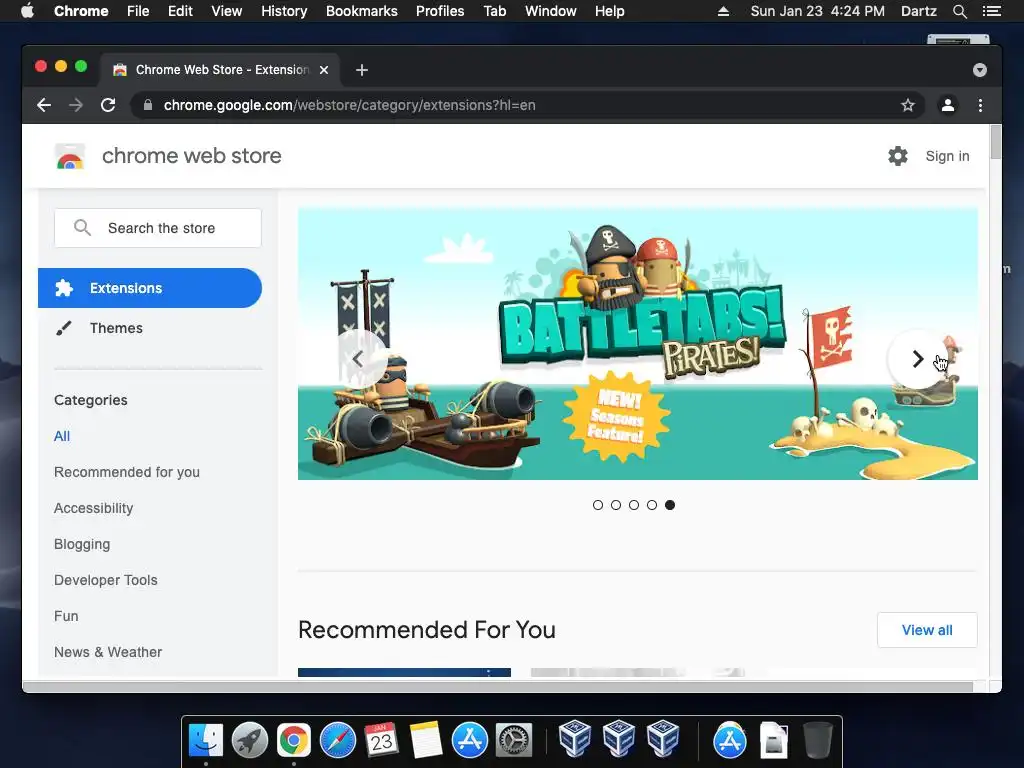Open the Tab menu
The image size is (1024, 768).
pos(494,11)
